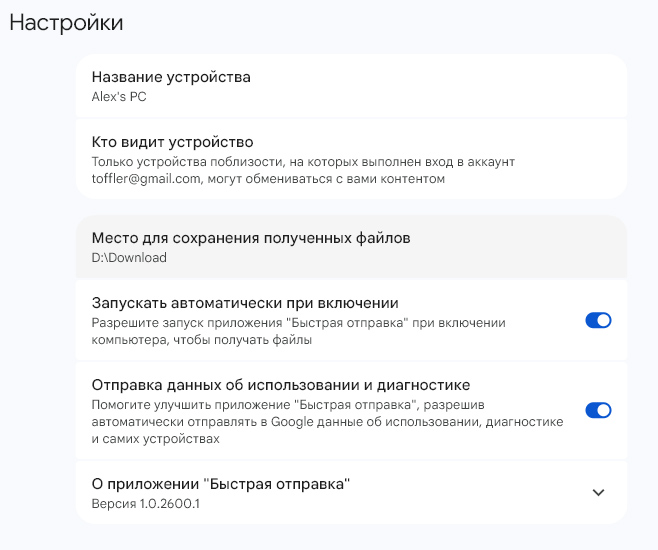
Task: Click the Версия 1.0.2600.1 text
Action: coord(145,503)
